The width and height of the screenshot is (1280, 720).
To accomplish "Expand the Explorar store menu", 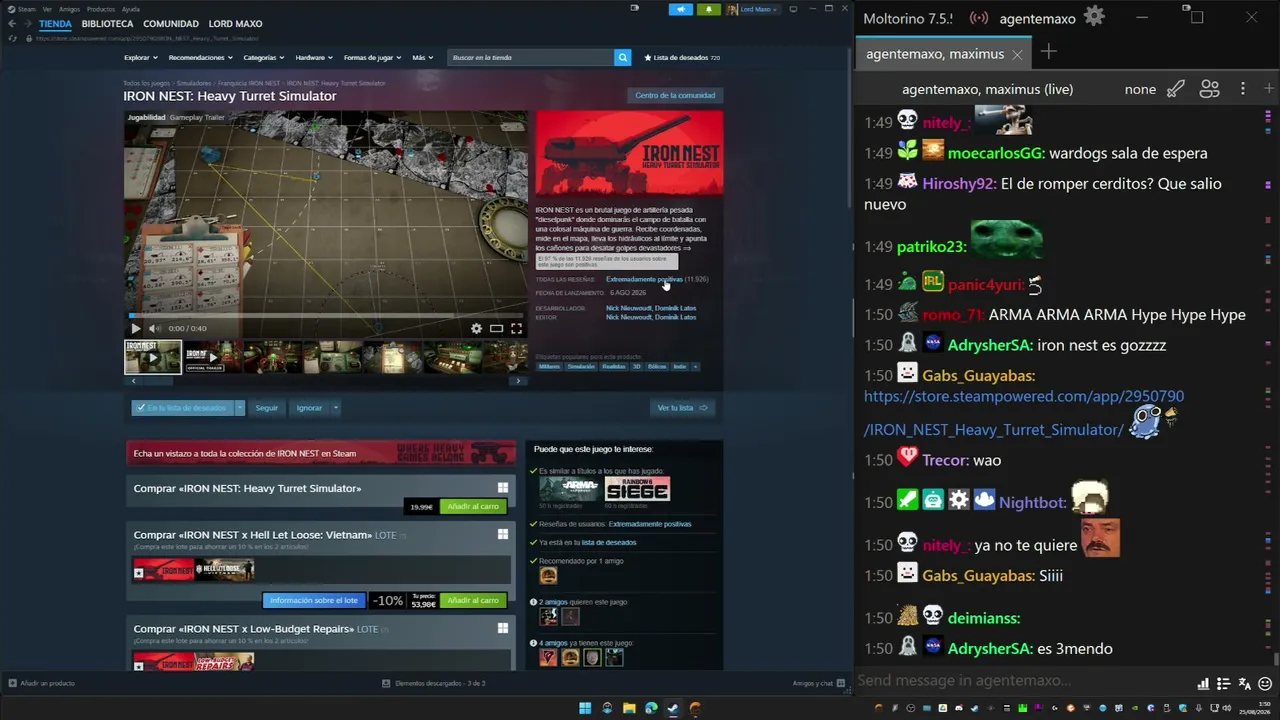I will (x=140, y=58).
